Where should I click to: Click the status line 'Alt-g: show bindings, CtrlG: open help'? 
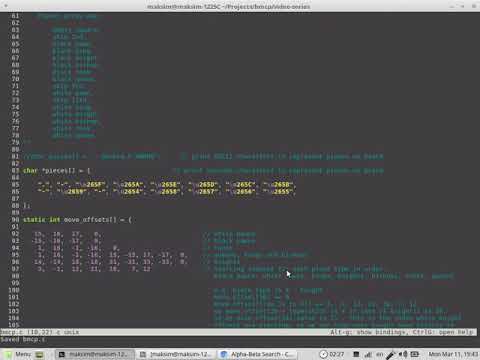click(x=402, y=332)
